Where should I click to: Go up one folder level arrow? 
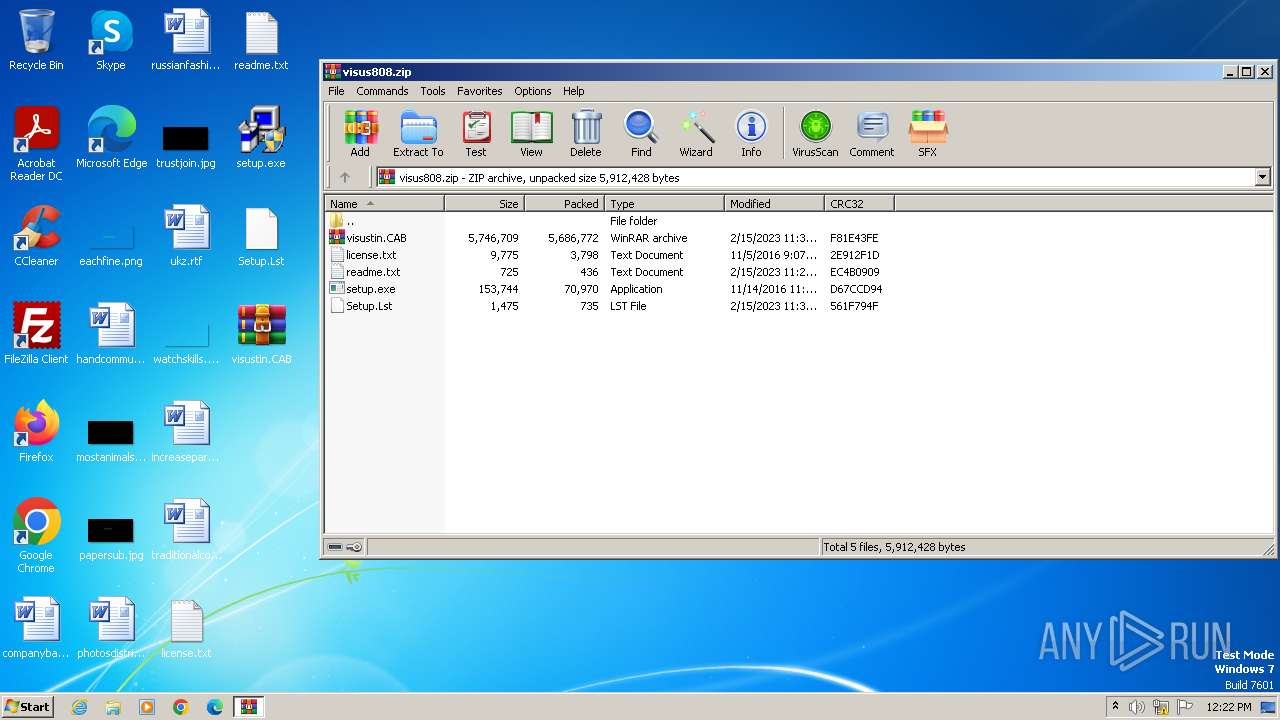(345, 177)
